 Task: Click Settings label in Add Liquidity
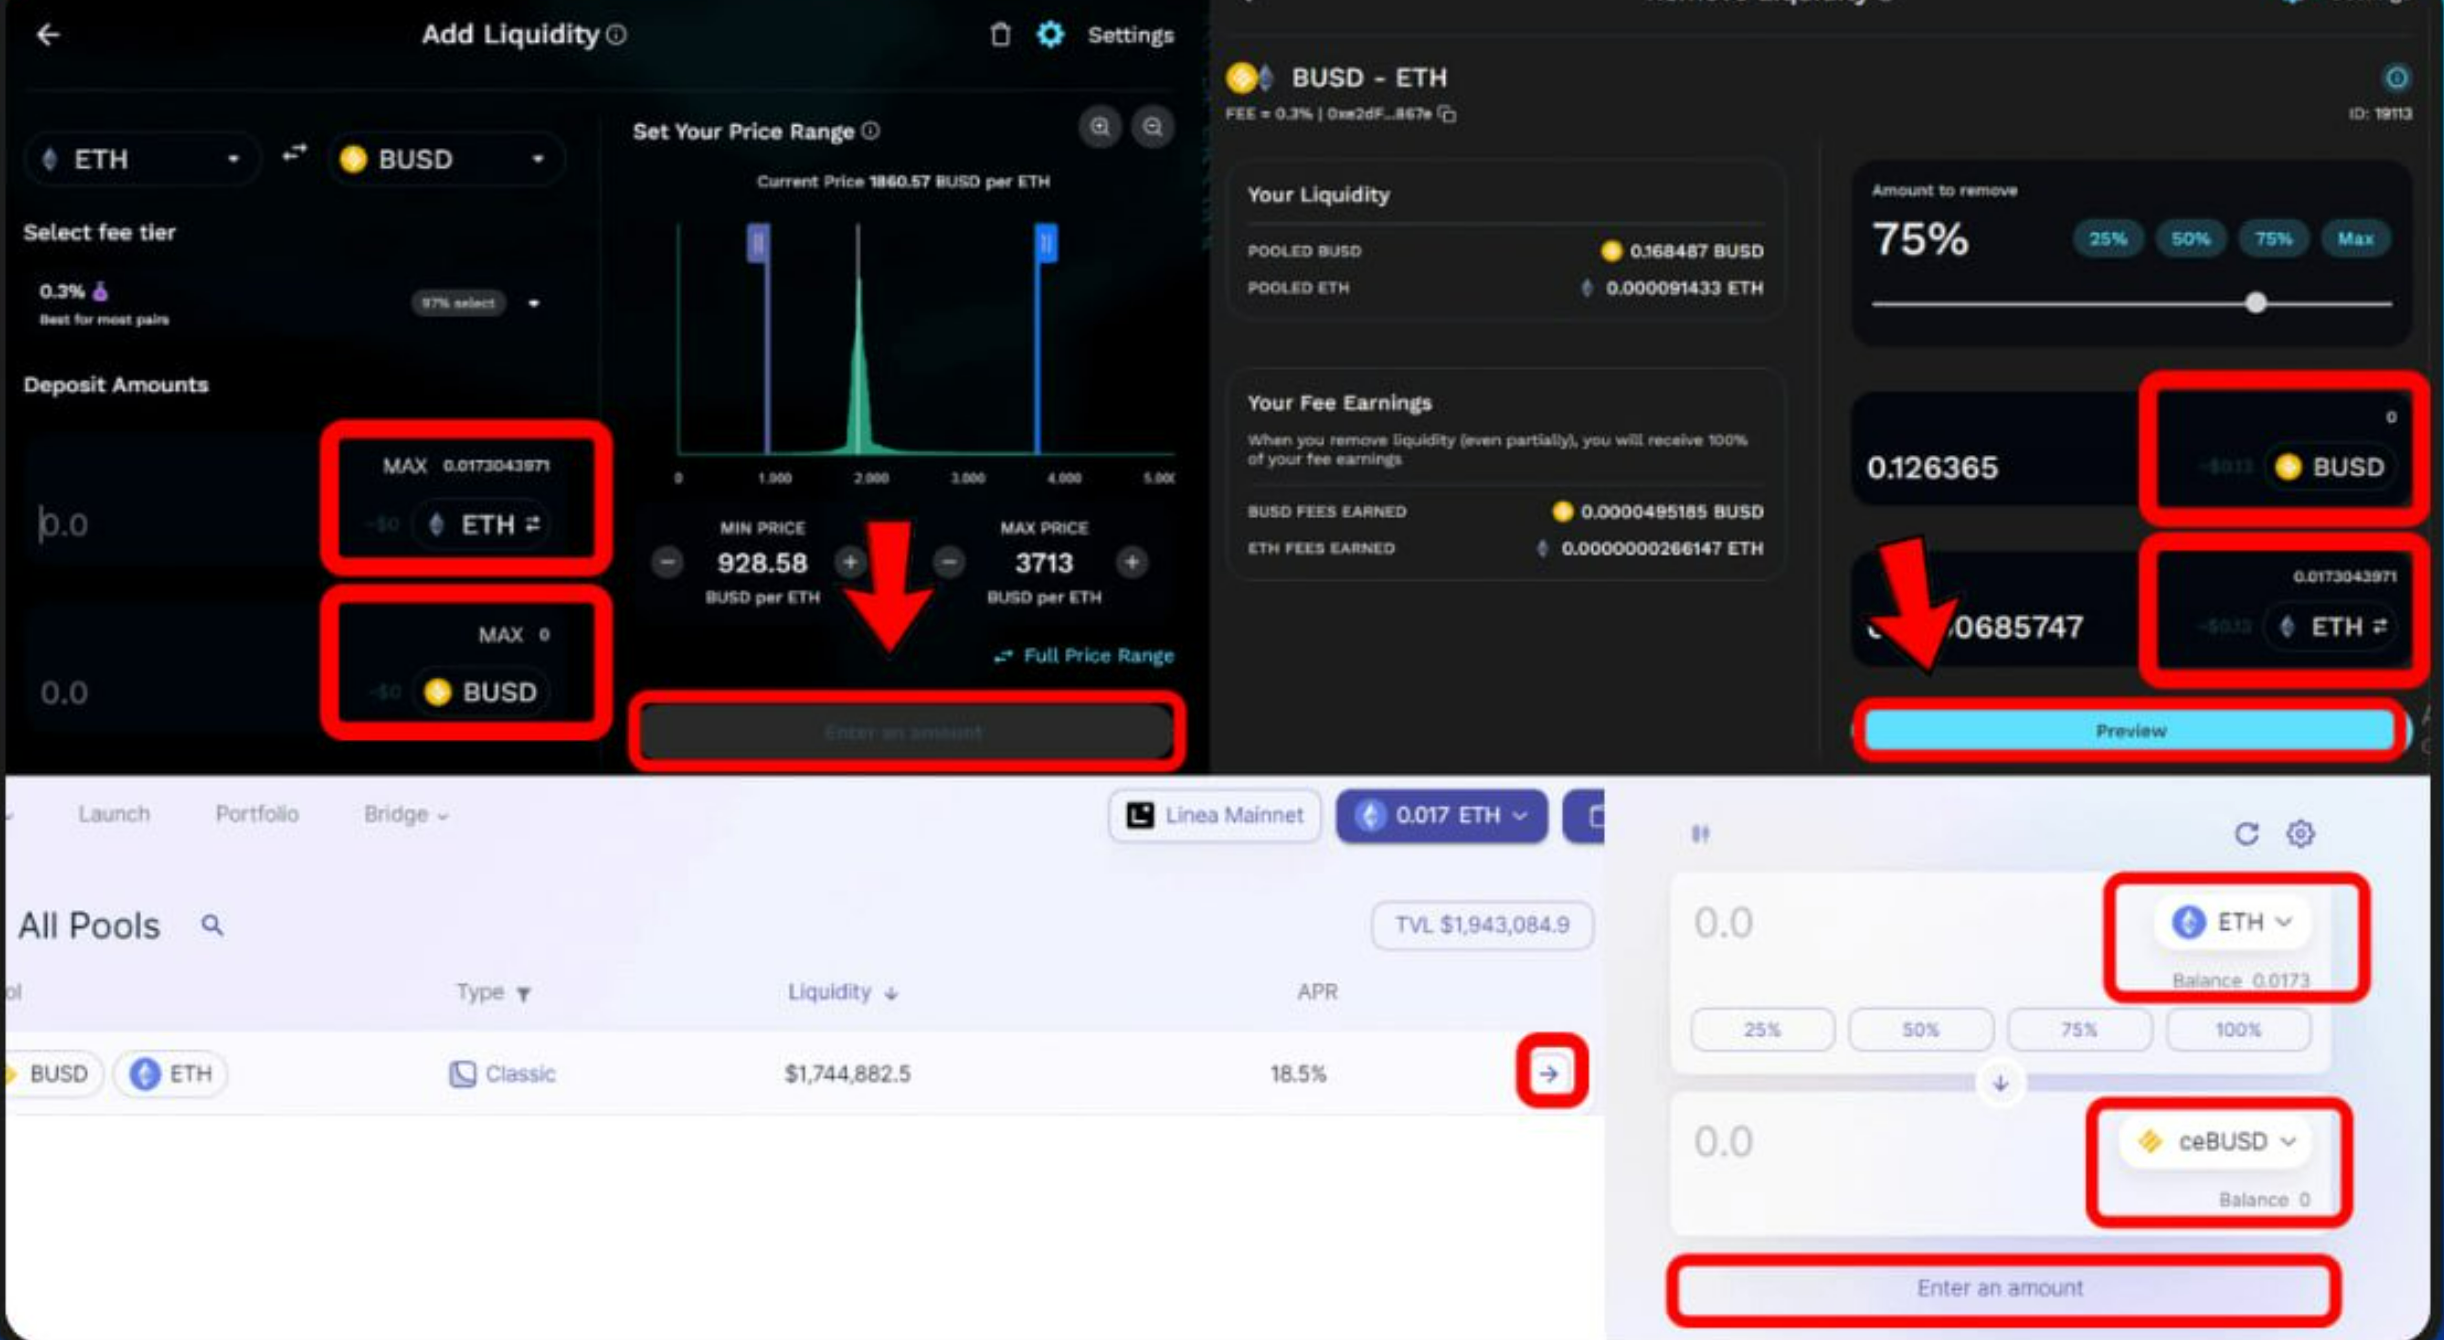(x=1130, y=35)
